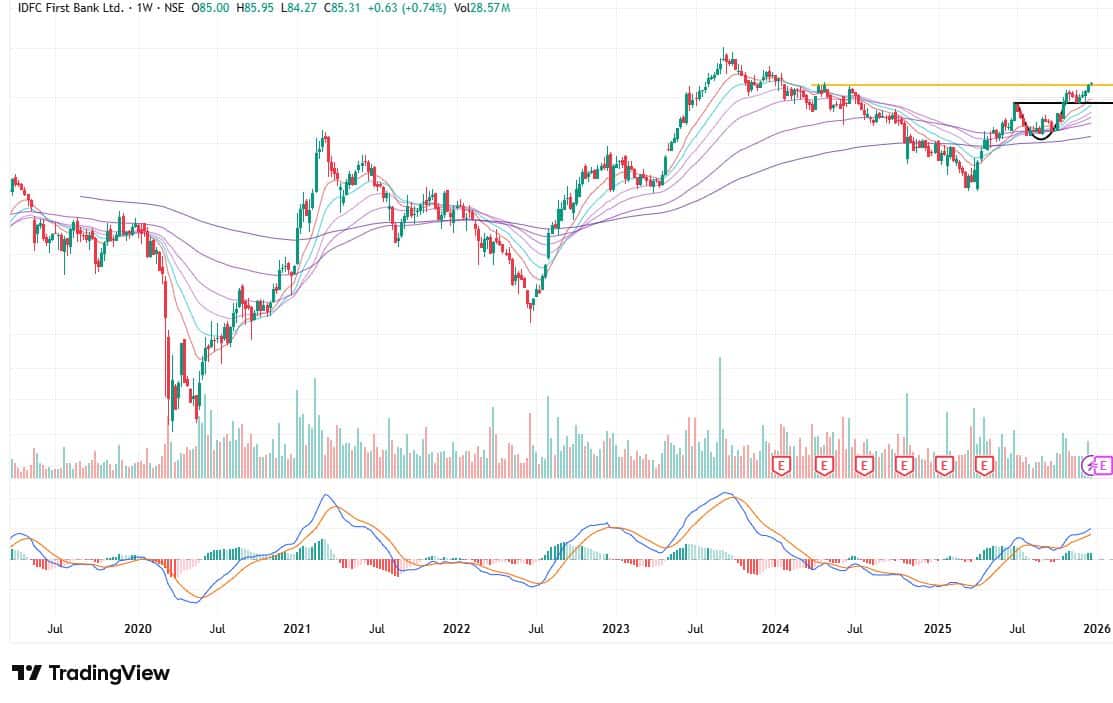Click the 2025 label on time axis
The height and width of the screenshot is (703, 1113).
point(937,628)
